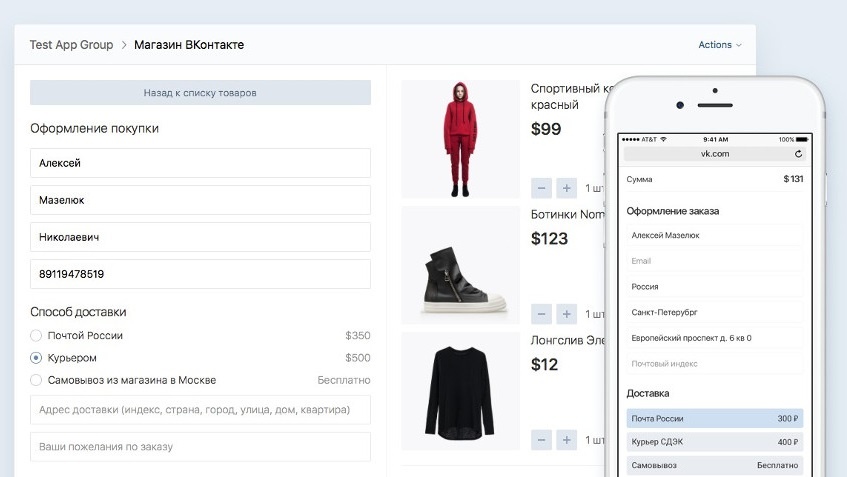Increase quantity of the red sport suit
This screenshot has height=477, width=847.
(566, 188)
